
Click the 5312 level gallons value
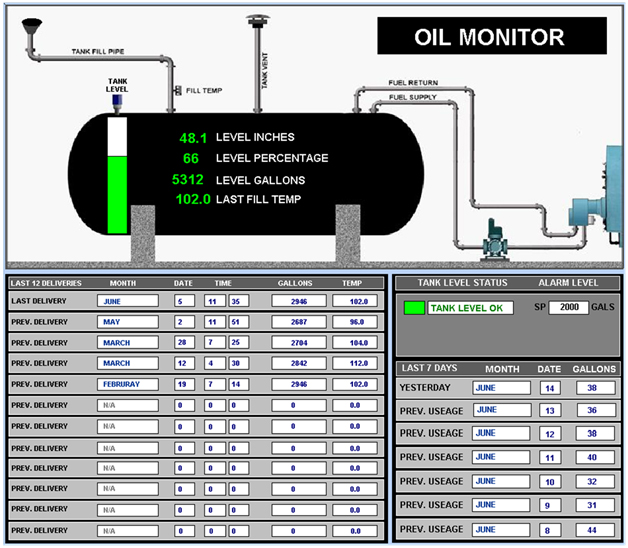pos(187,179)
